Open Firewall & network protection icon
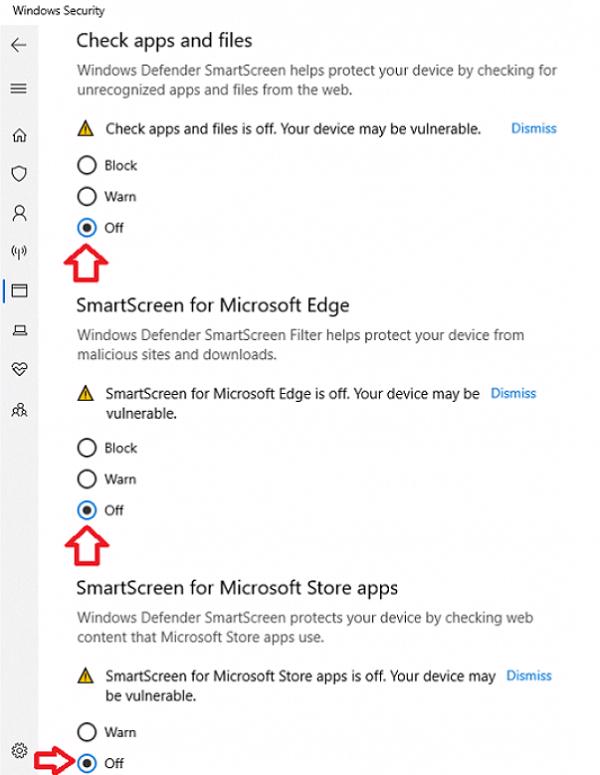Image resolution: width=600 pixels, height=775 pixels. click(x=19, y=252)
